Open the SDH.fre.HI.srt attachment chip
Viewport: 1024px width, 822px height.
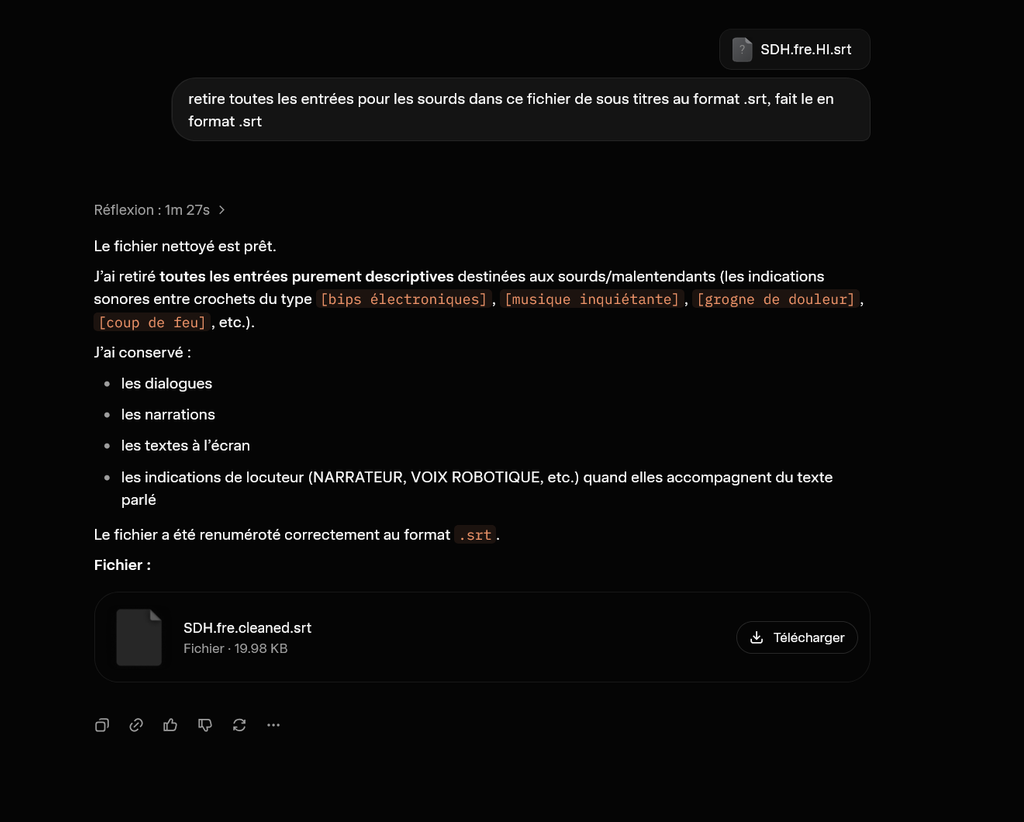click(x=795, y=50)
